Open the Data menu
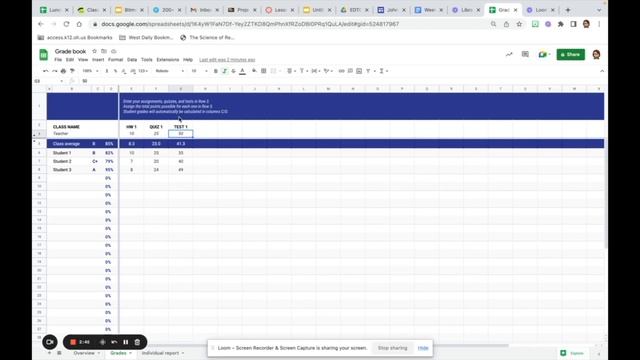The width and height of the screenshot is (640, 360). click(x=132, y=60)
